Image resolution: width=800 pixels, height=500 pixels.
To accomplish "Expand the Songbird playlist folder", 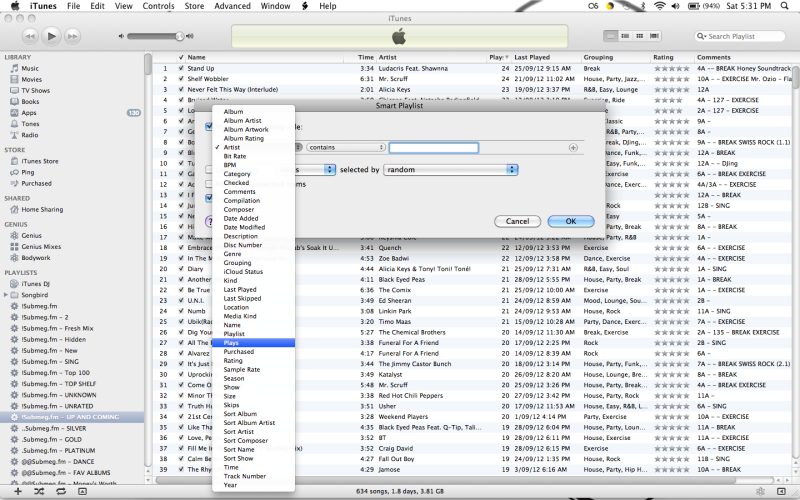I will (x=6, y=295).
